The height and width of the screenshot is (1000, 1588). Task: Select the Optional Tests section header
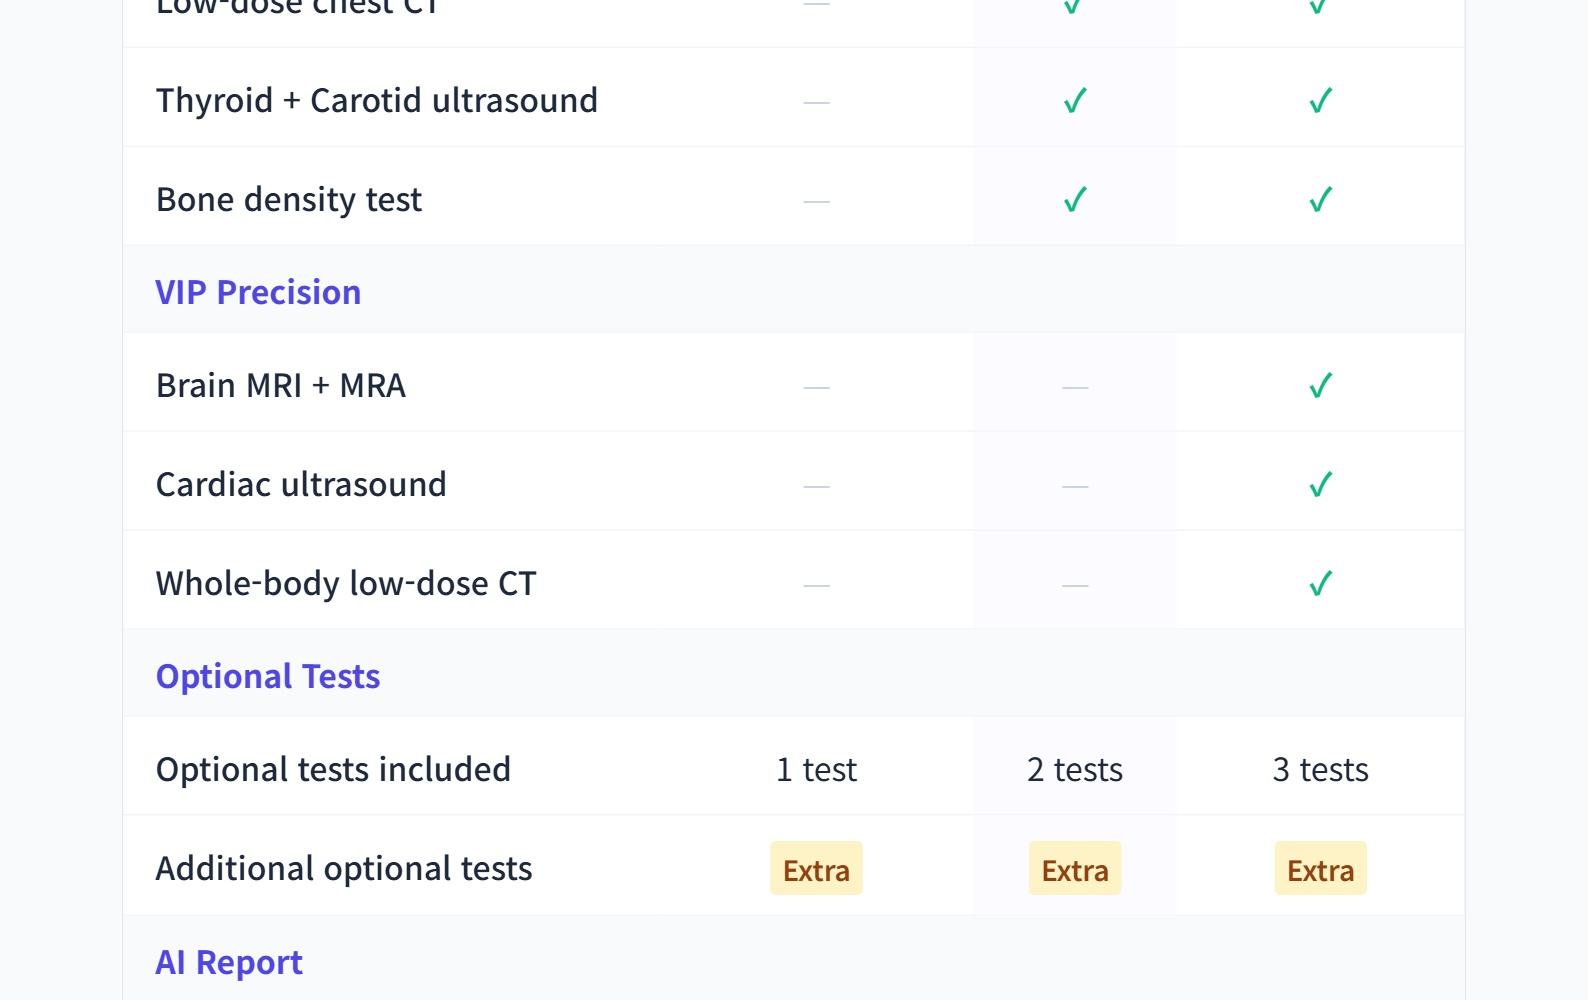[x=268, y=676]
